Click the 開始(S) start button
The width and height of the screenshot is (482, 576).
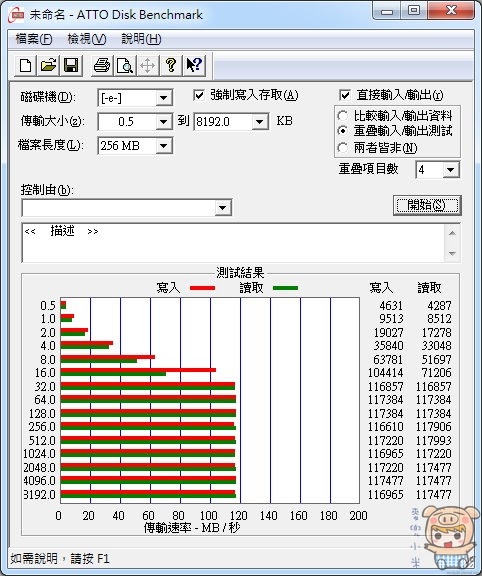(x=427, y=205)
